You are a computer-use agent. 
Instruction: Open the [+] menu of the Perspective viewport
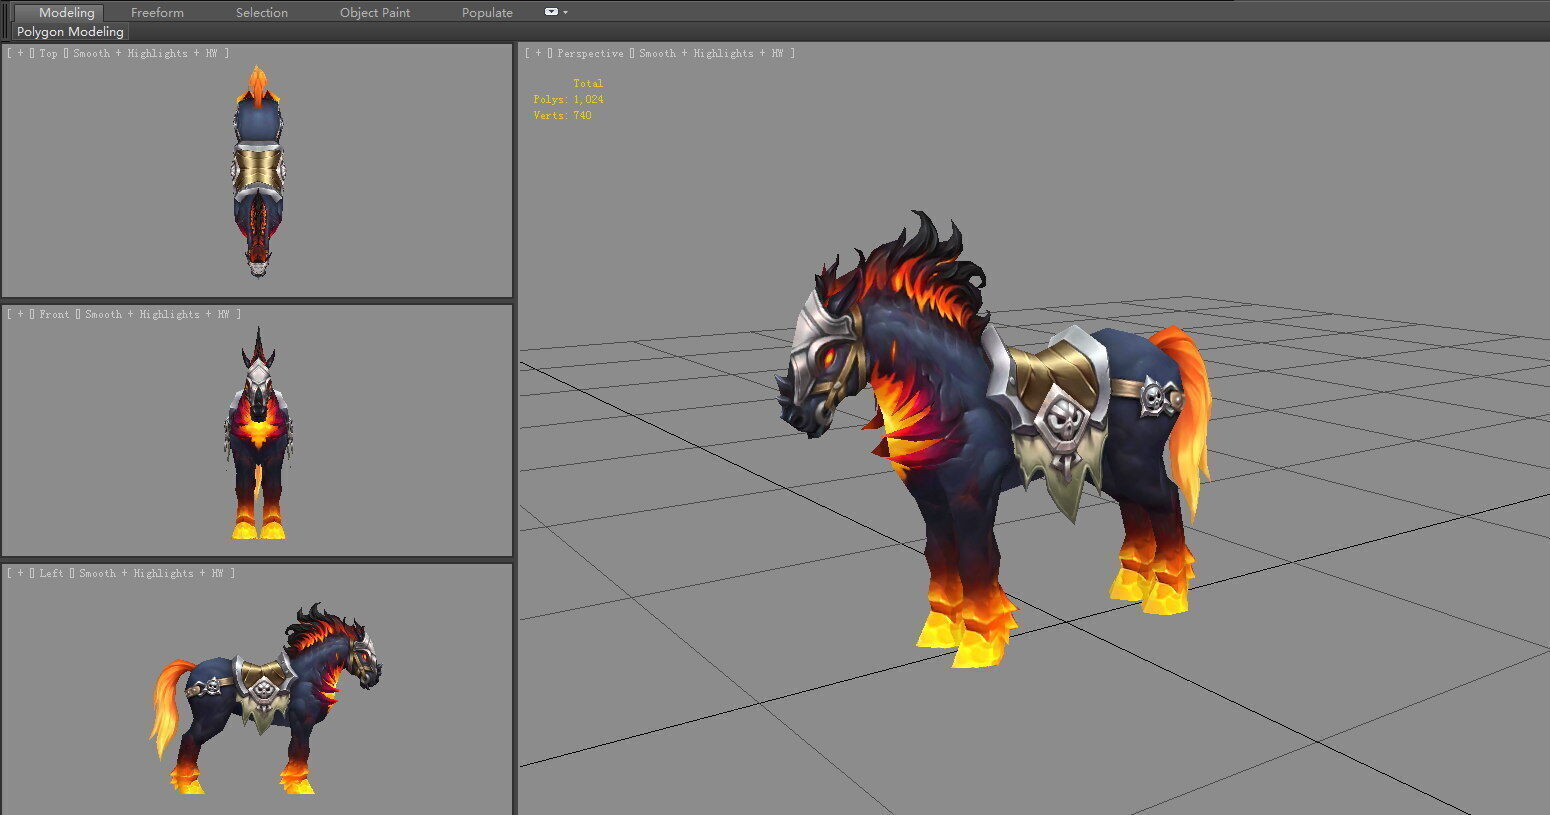pos(538,53)
